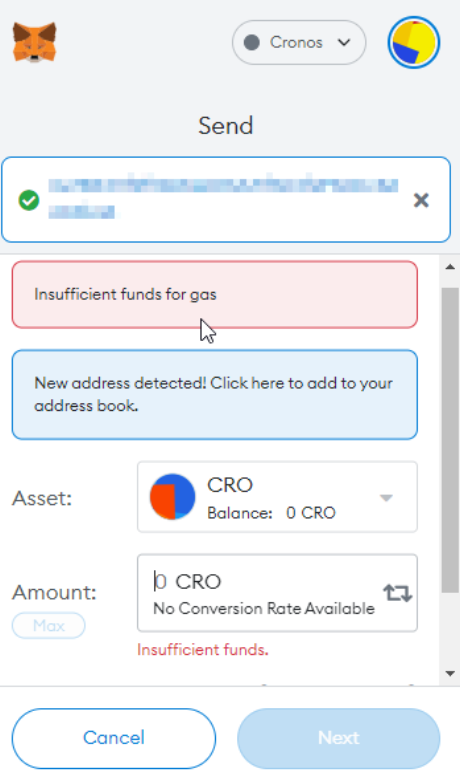Screen dimensions: 460x784
Task: Select the Max amount button
Action: pos(48,626)
